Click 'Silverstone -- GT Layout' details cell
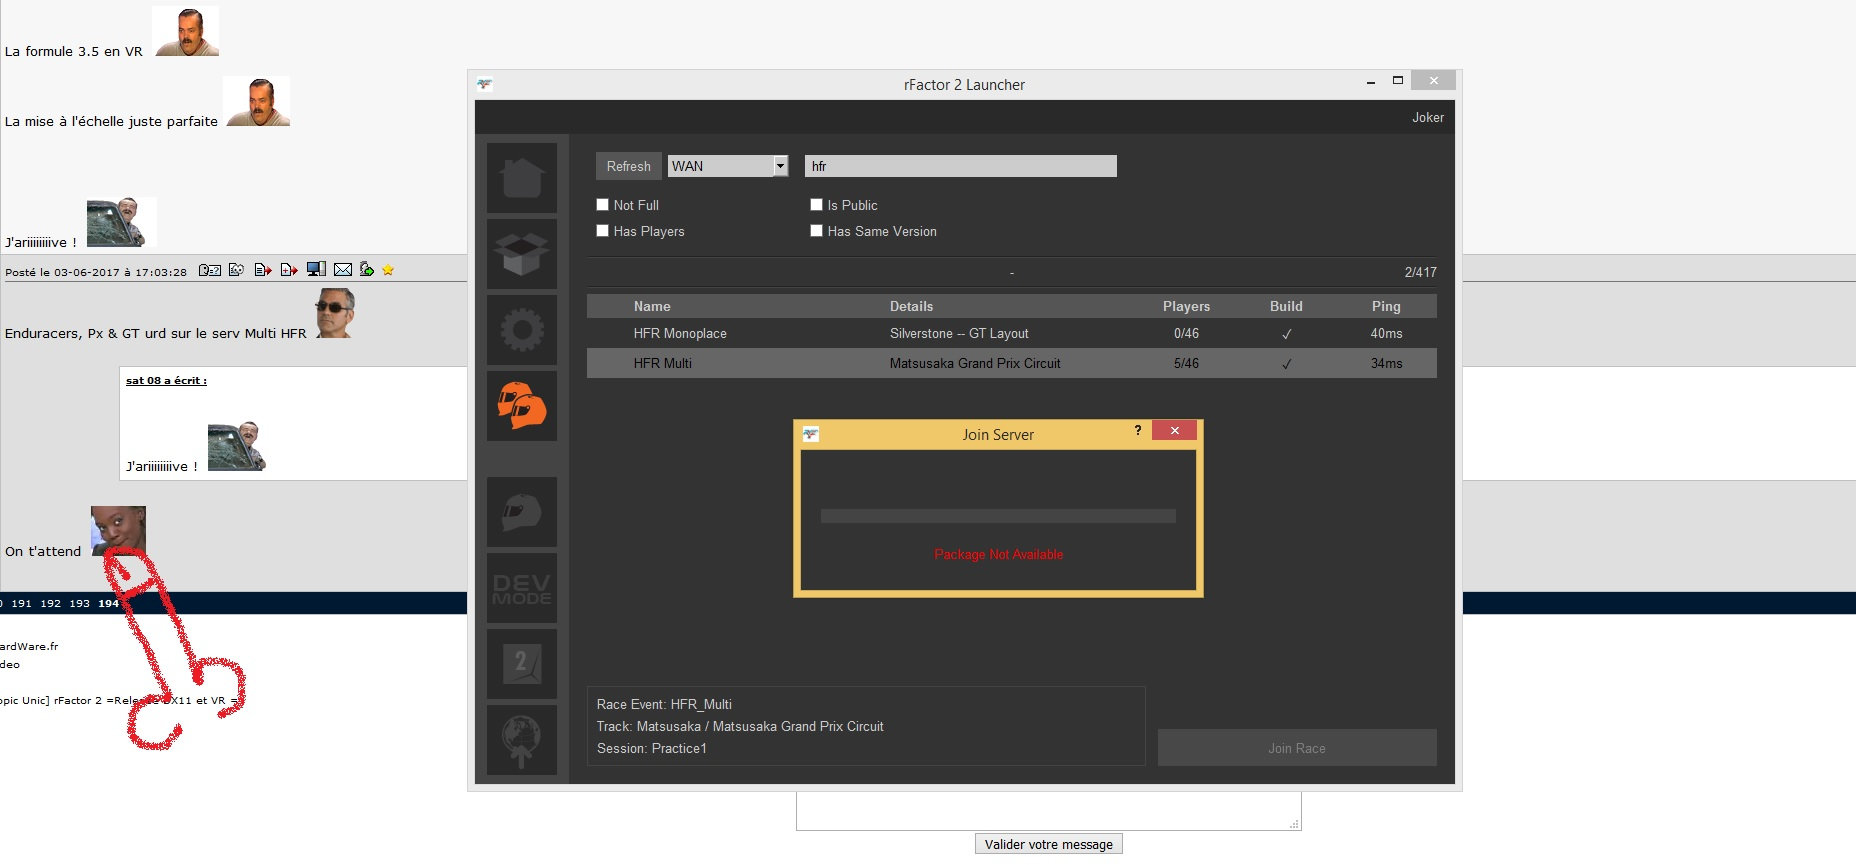The image size is (1856, 865). click(x=959, y=333)
